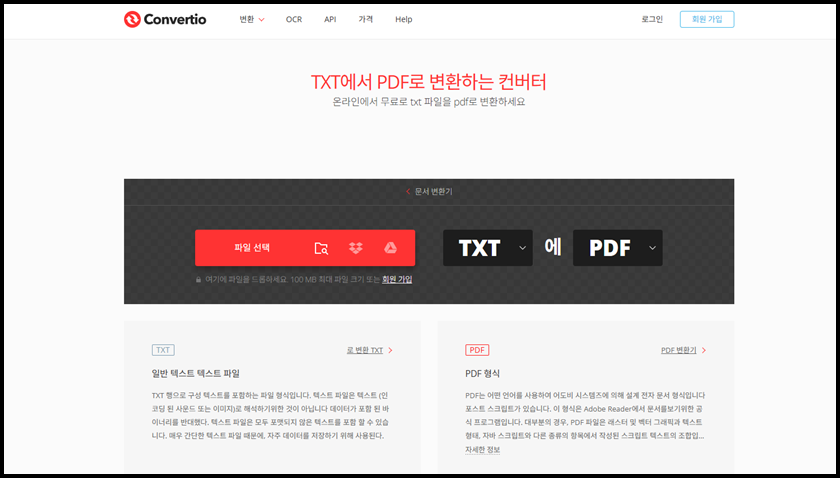Open the file browser folder icon
The width and height of the screenshot is (840, 478).
tap(321, 248)
